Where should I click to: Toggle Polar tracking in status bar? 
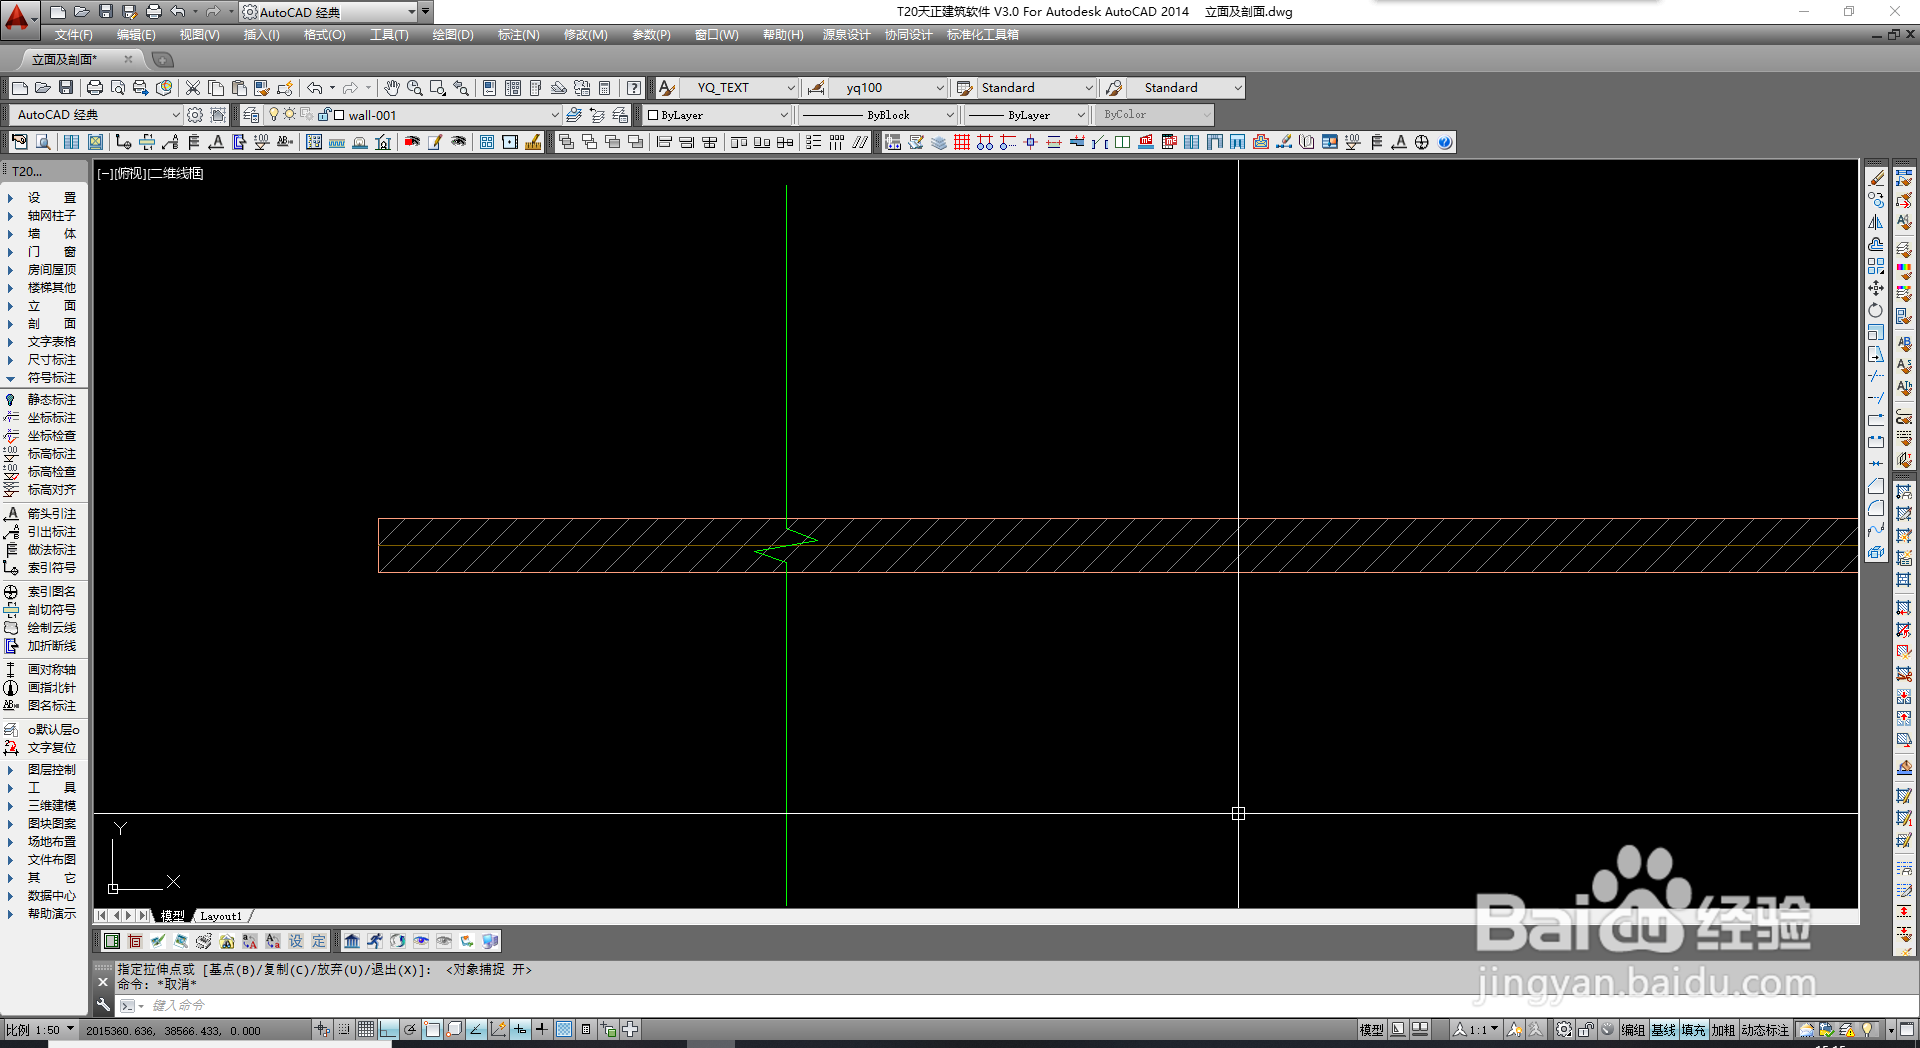410,1029
